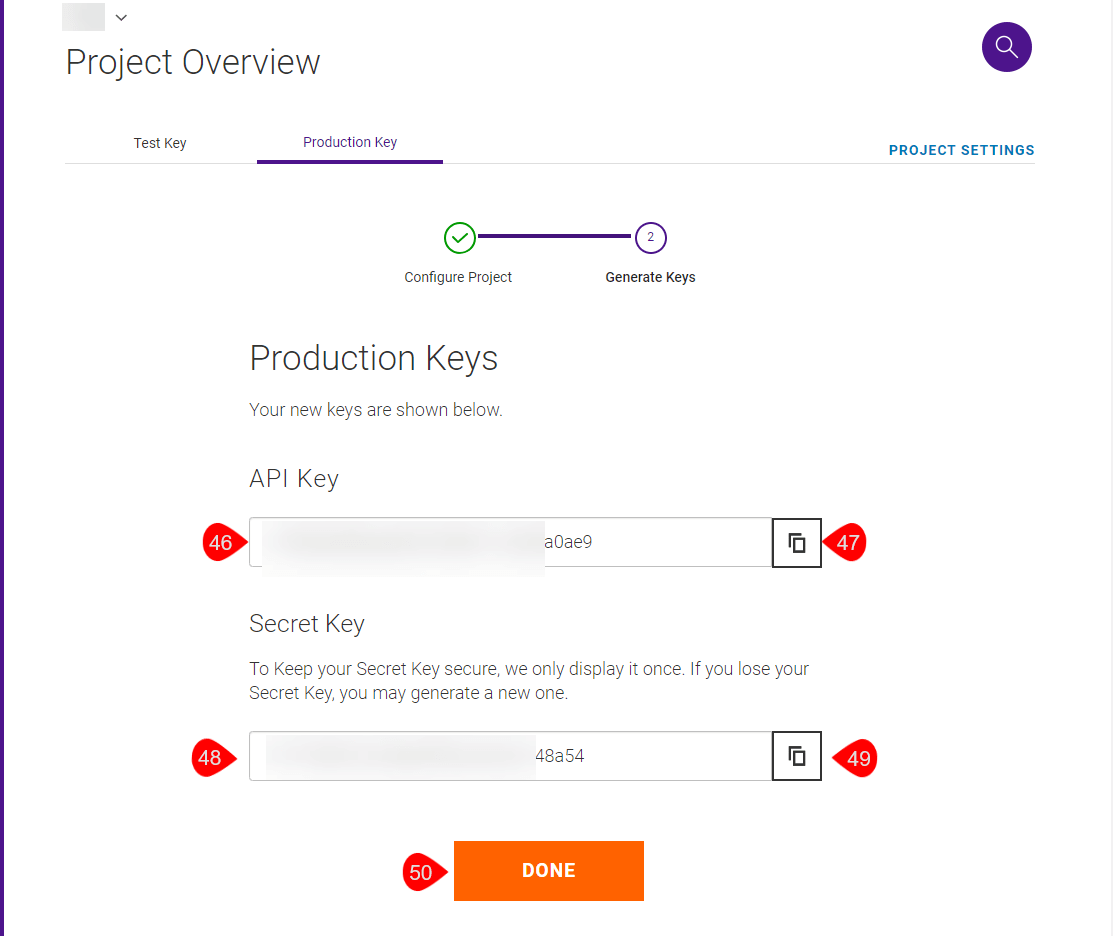Expand the project selector chevron
1113x936 pixels.
coord(121,18)
